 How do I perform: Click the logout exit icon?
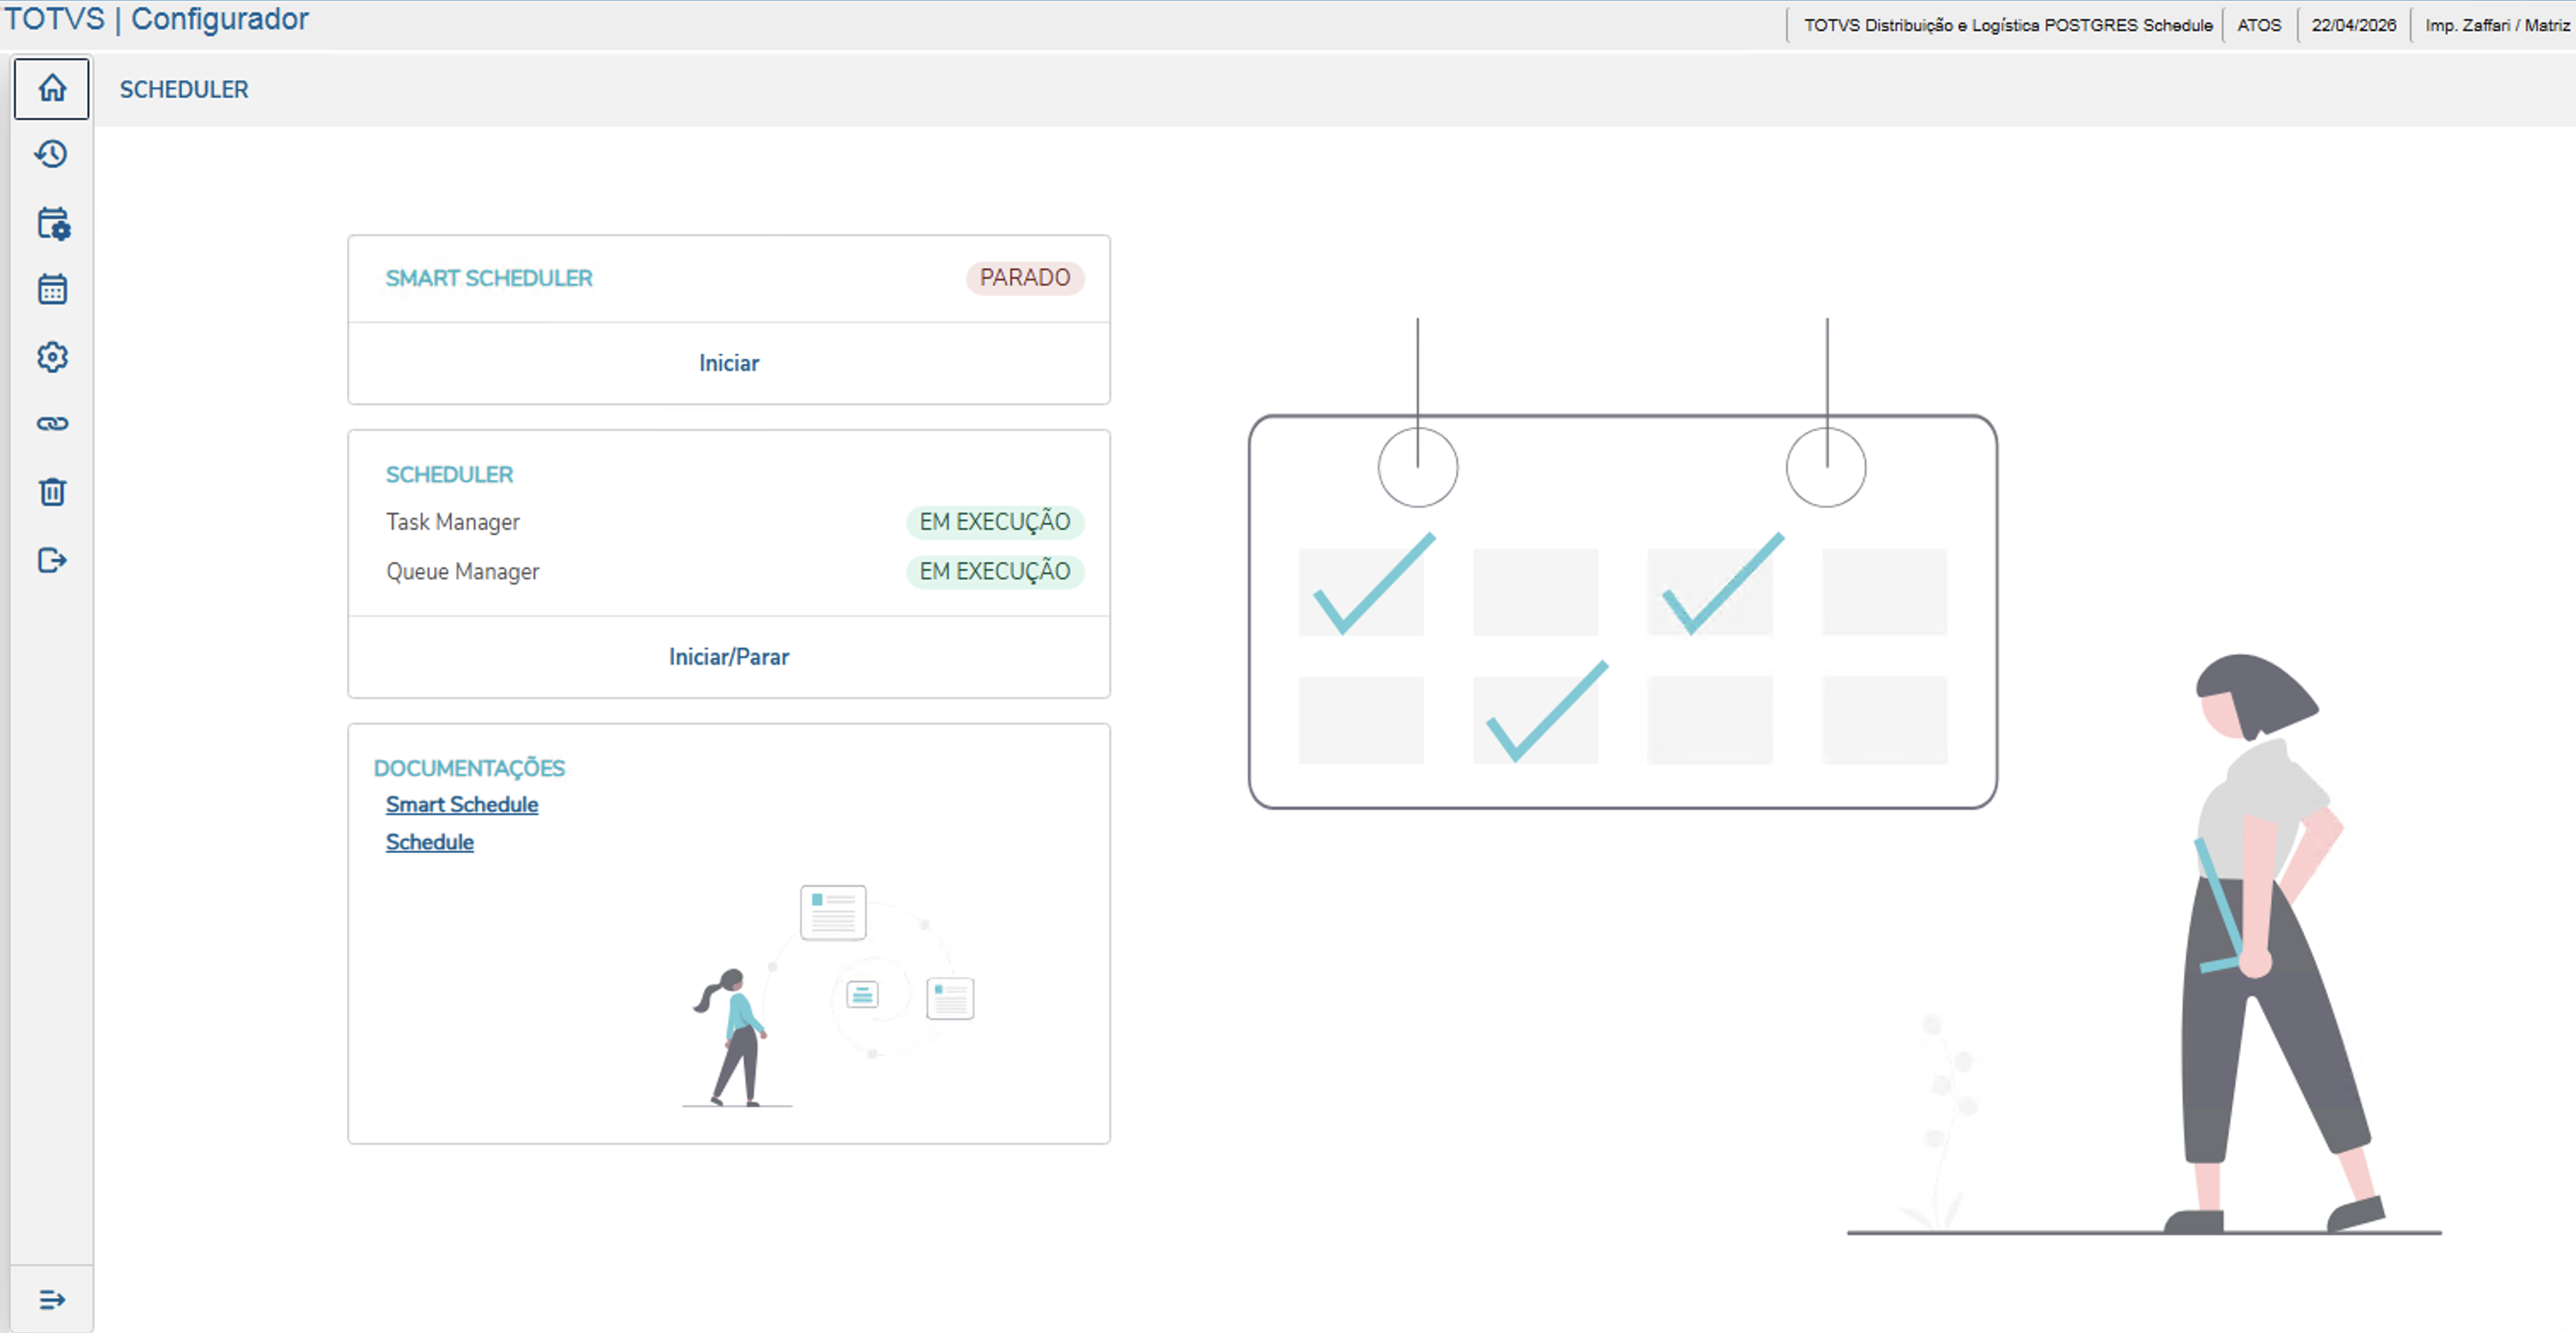tap(52, 560)
